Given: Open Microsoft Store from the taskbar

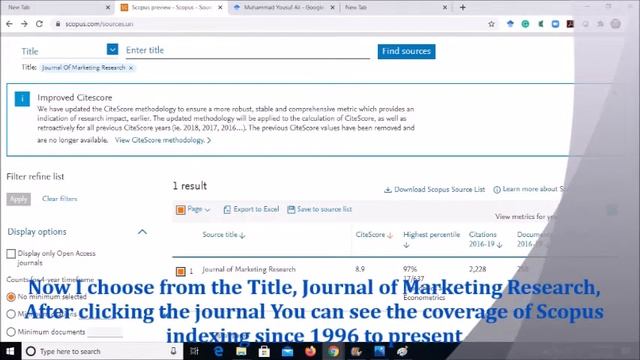Looking at the screenshot, I should point(264,351).
